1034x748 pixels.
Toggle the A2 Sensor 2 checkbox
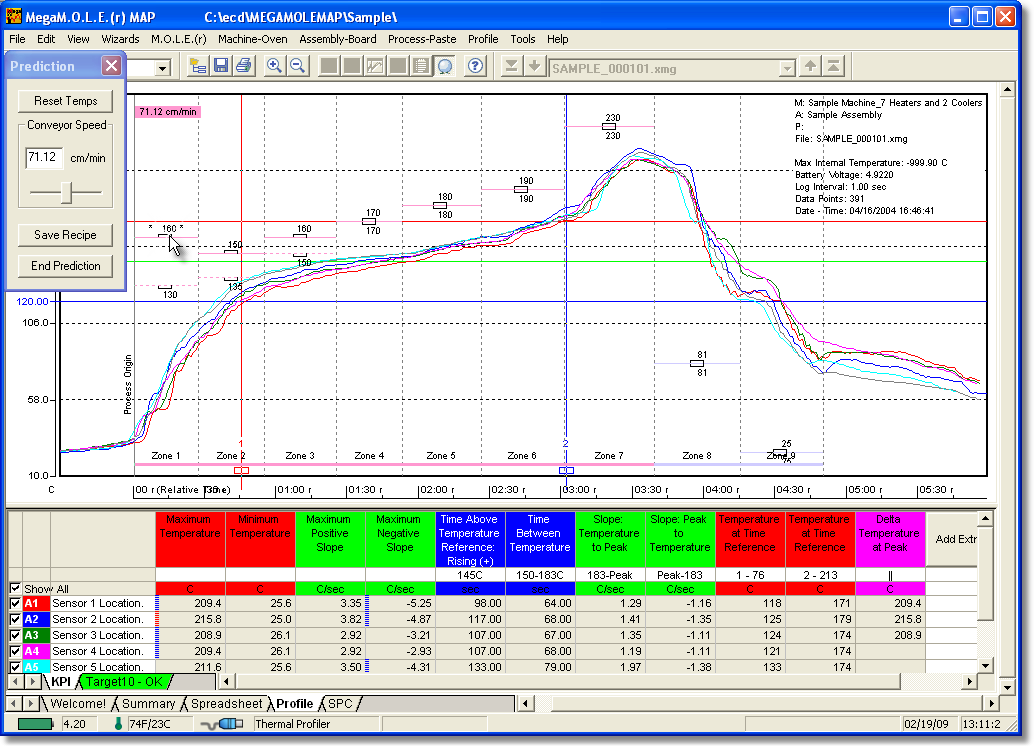tap(15, 619)
